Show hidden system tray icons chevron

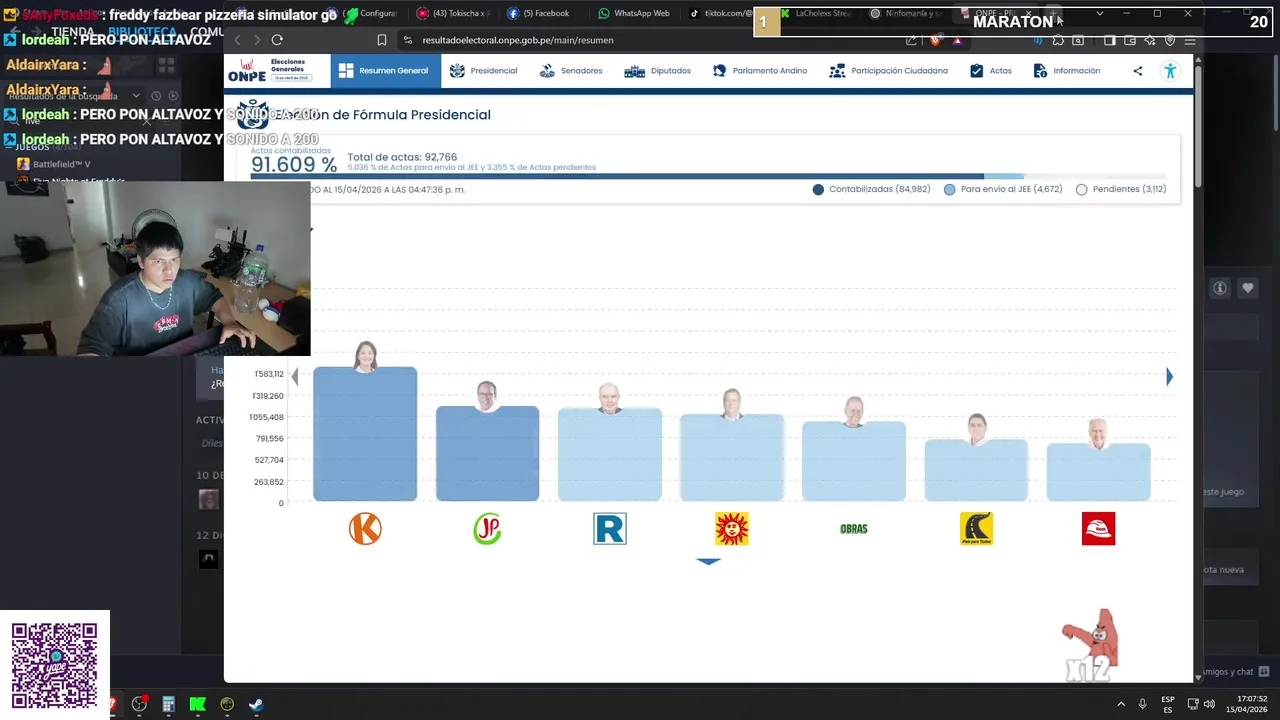(1121, 704)
